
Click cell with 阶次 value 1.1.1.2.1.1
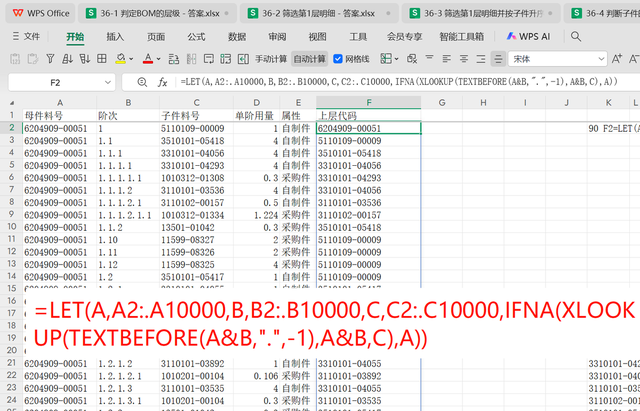128,215
